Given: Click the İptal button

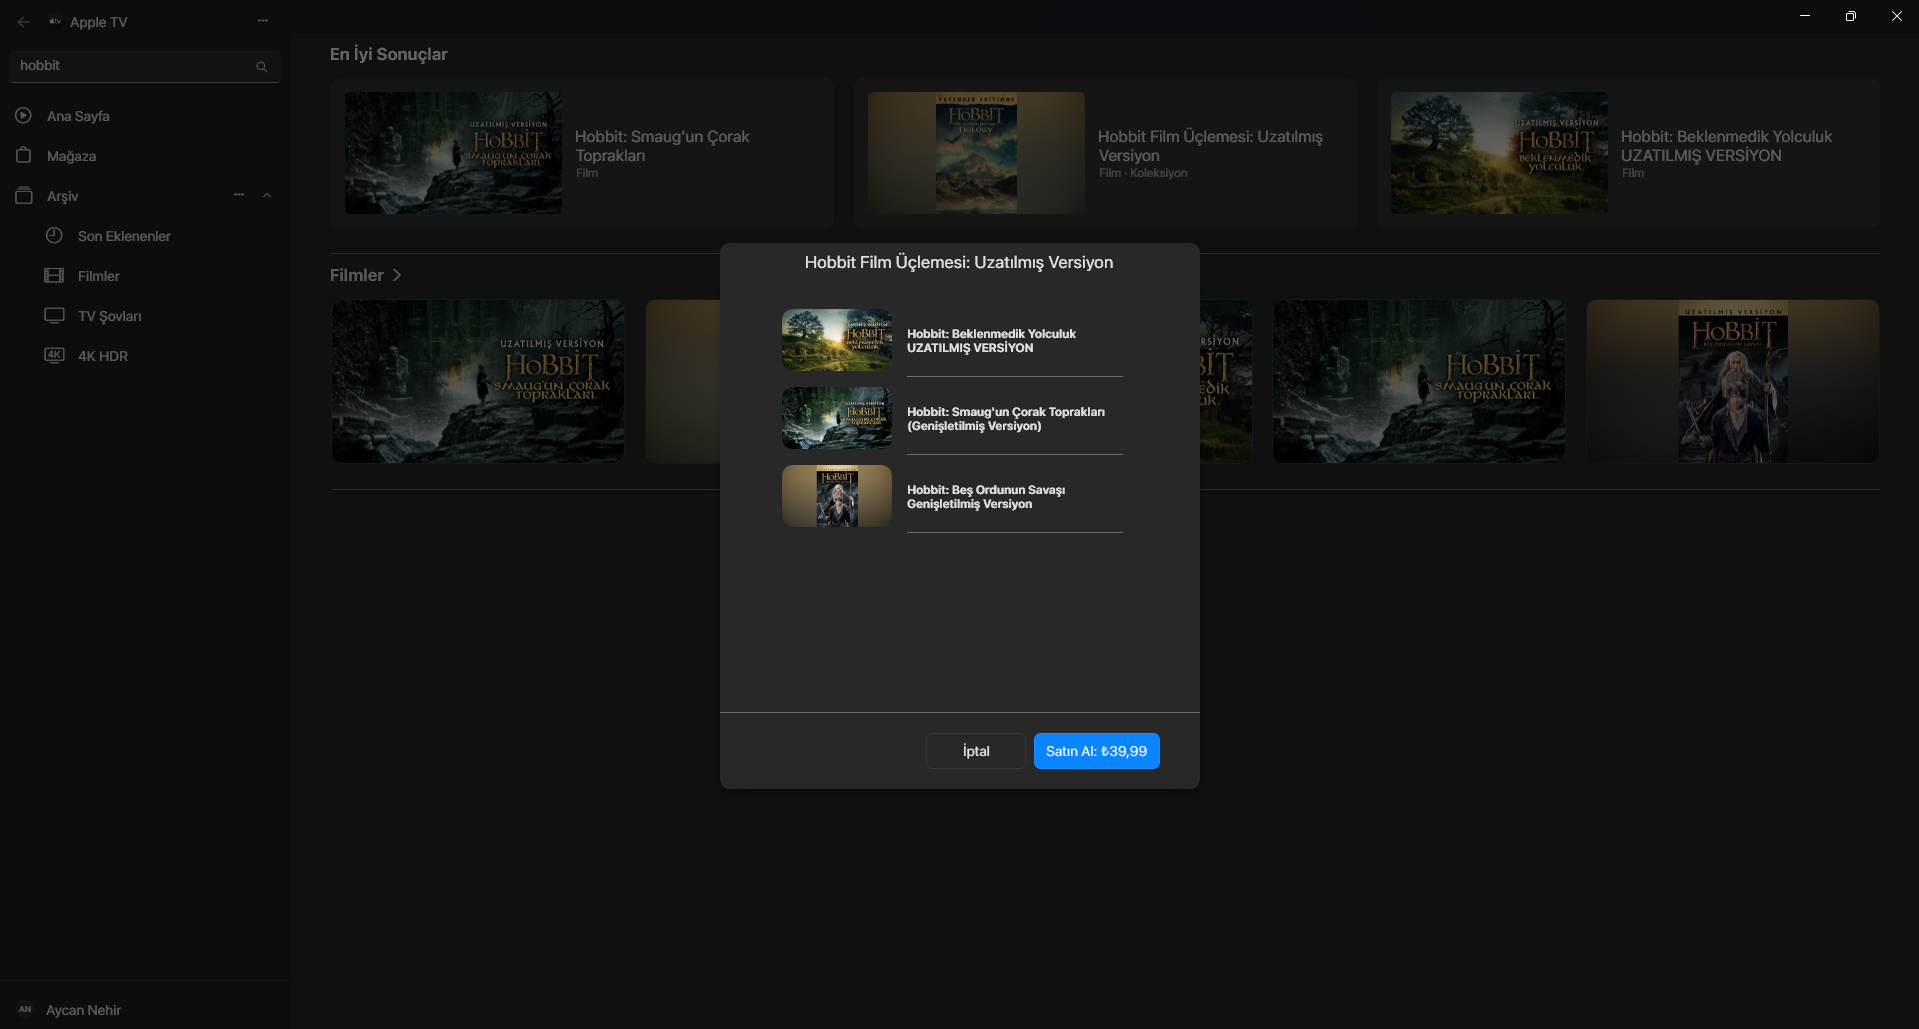Looking at the screenshot, I should tap(976, 751).
